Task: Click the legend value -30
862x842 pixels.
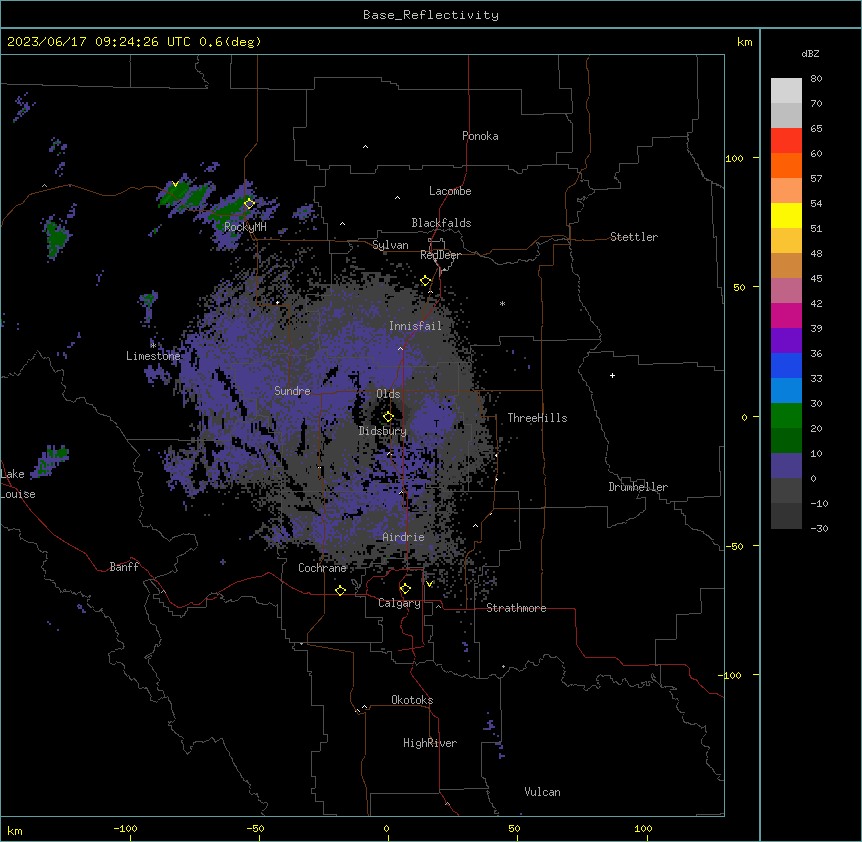Action: (x=819, y=528)
